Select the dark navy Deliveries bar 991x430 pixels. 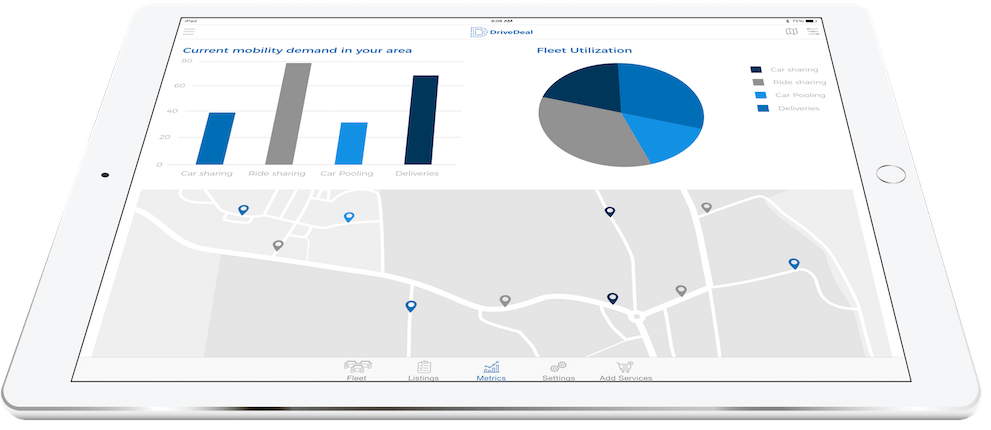pos(422,120)
